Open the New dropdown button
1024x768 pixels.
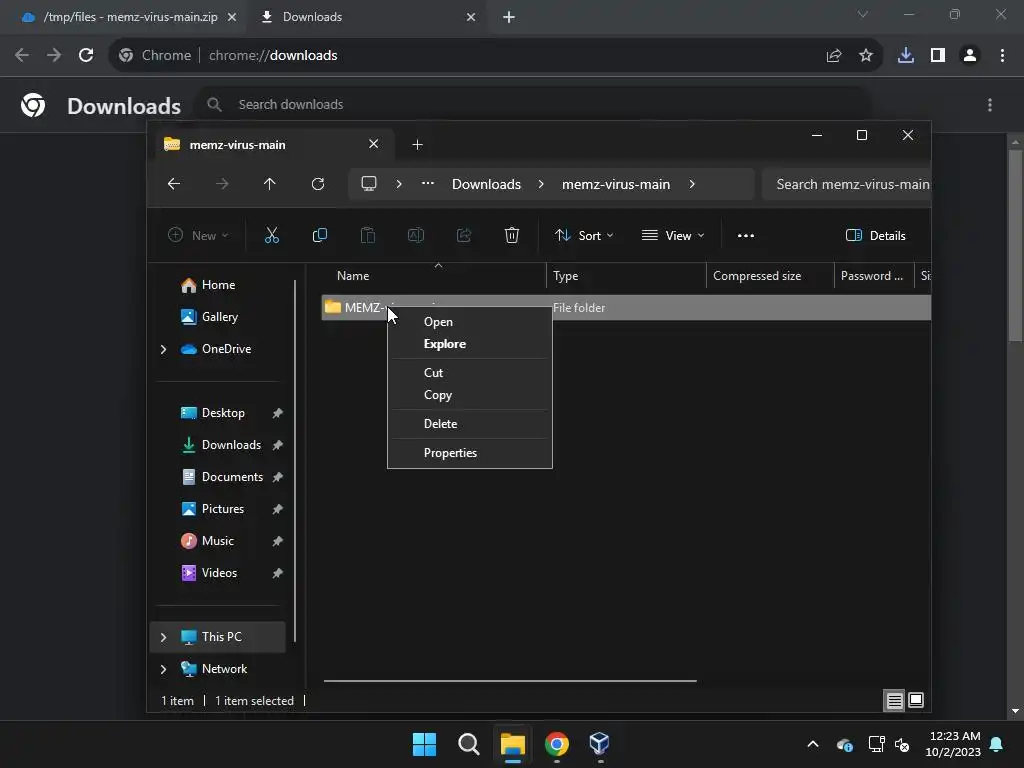tap(198, 236)
